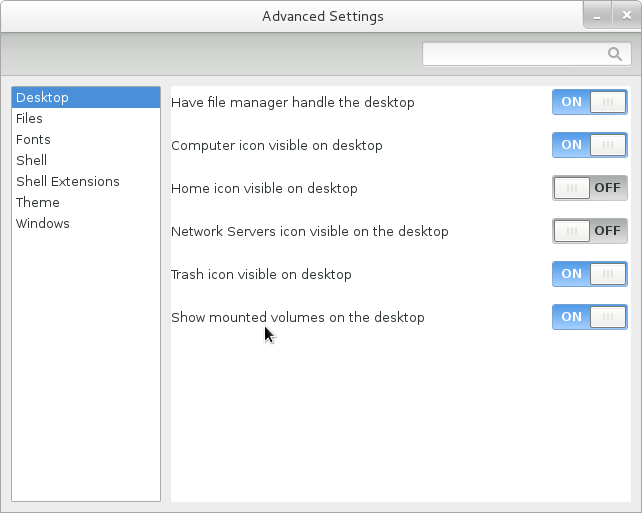Screen dimensions: 642x513
Task: Open the Fonts category
Action: [86, 139]
